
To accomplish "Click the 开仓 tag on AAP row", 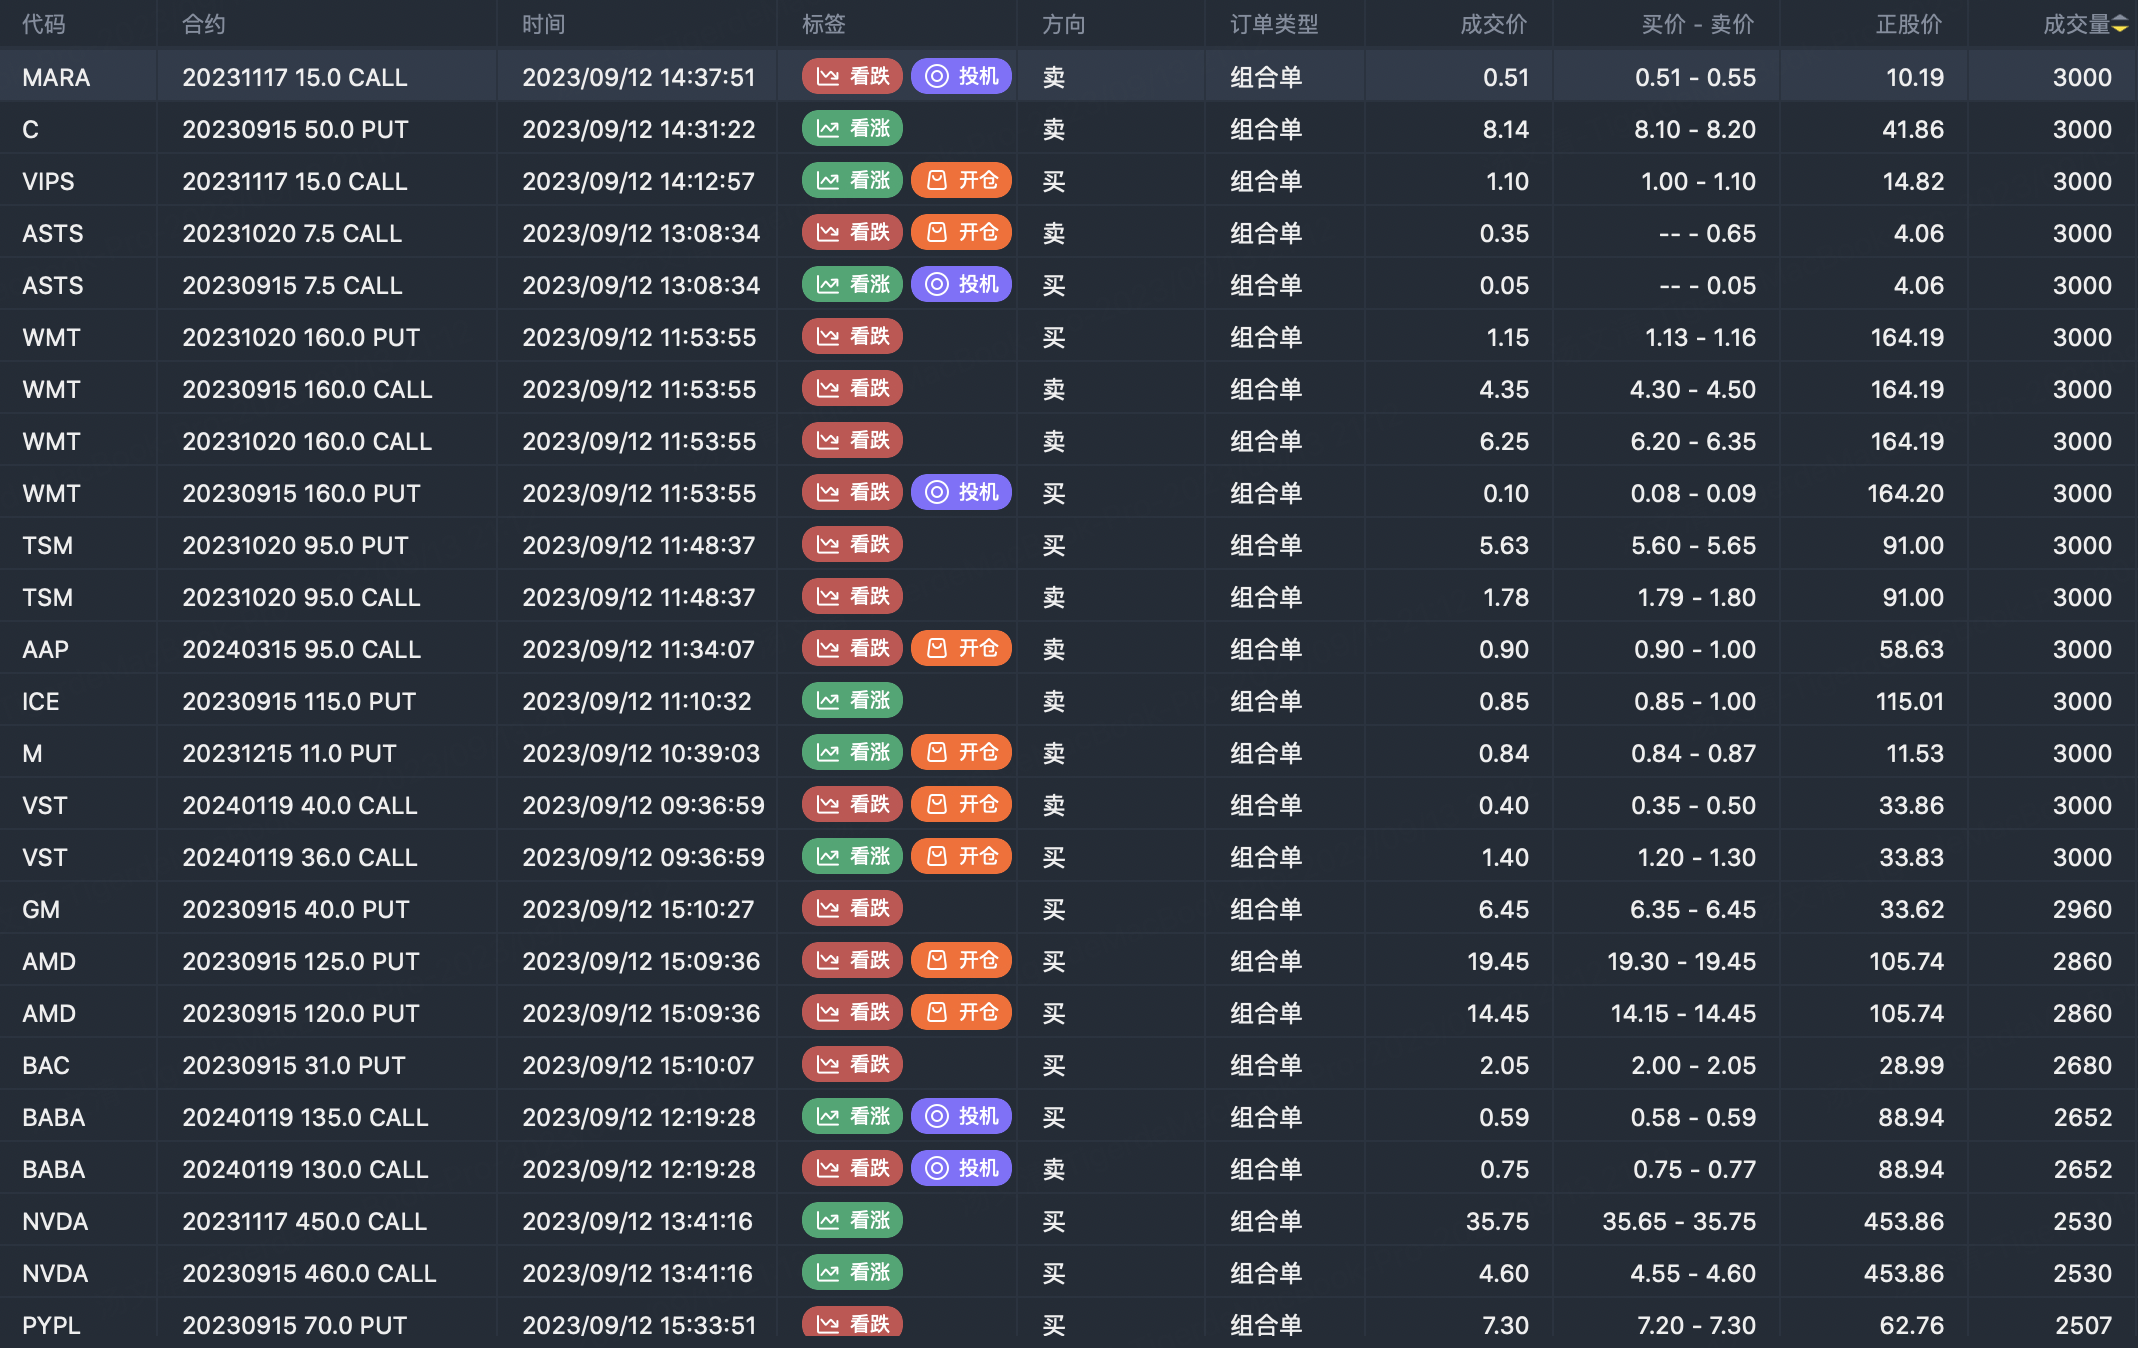I will click(961, 649).
